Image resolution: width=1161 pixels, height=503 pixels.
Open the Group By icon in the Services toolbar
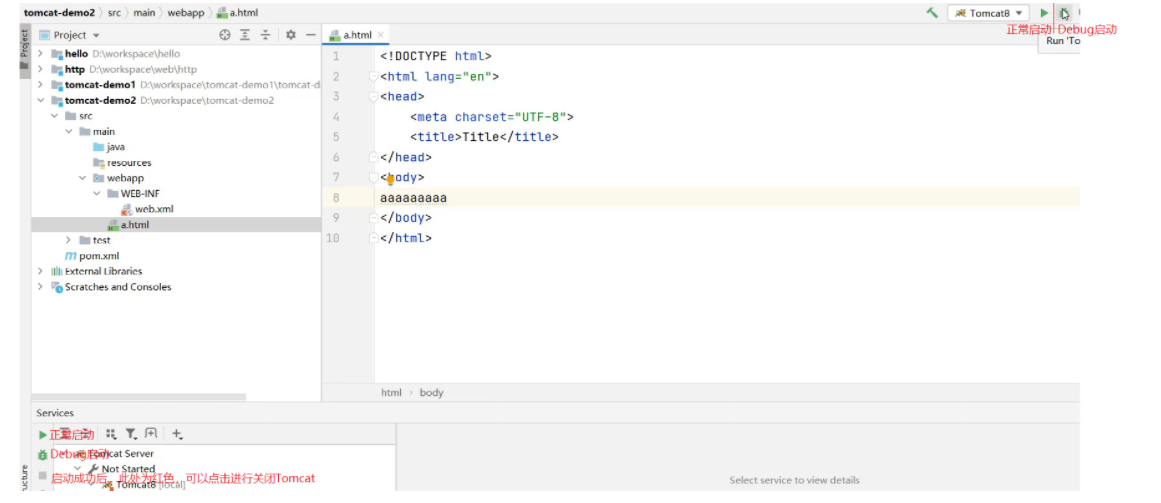coord(111,434)
